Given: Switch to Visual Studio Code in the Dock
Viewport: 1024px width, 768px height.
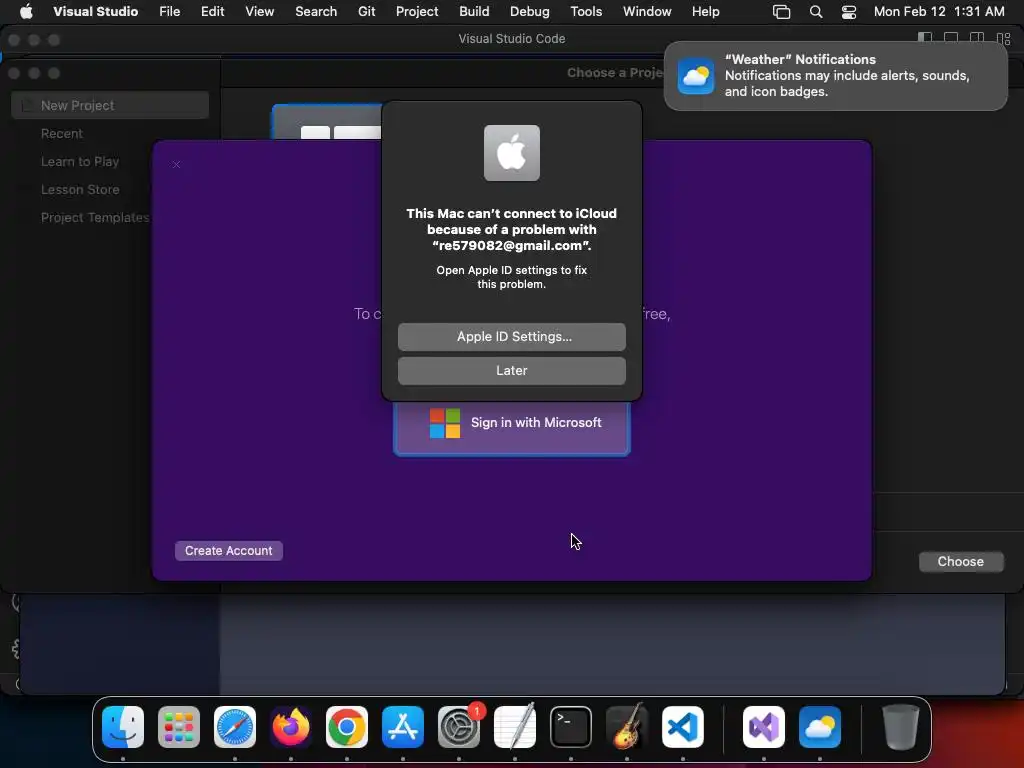Looking at the screenshot, I should pyautogui.click(x=683, y=727).
